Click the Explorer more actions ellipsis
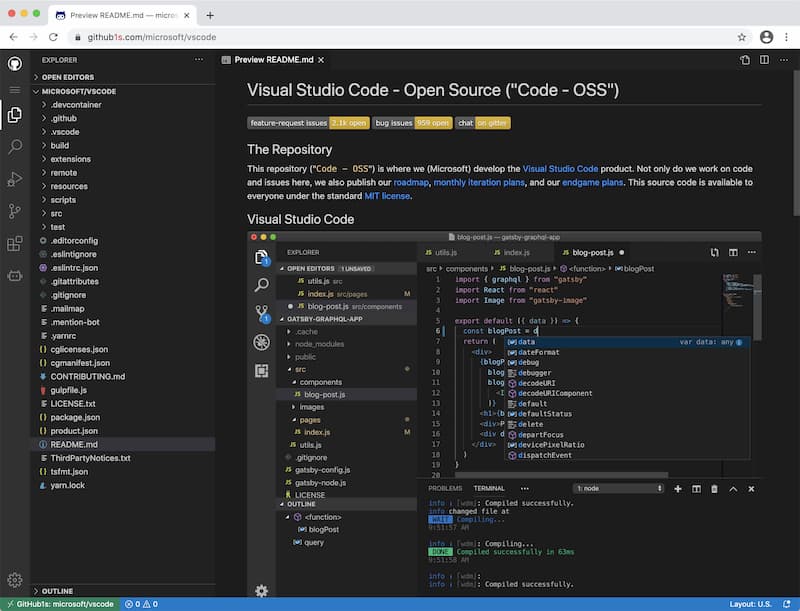 click(198, 60)
